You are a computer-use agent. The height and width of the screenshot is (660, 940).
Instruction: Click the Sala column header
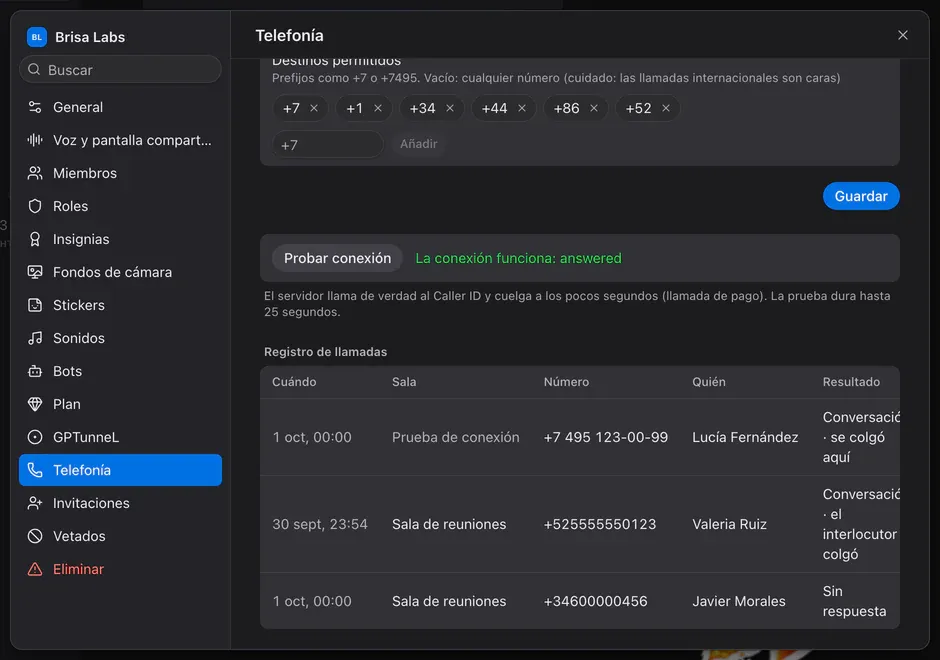point(404,382)
